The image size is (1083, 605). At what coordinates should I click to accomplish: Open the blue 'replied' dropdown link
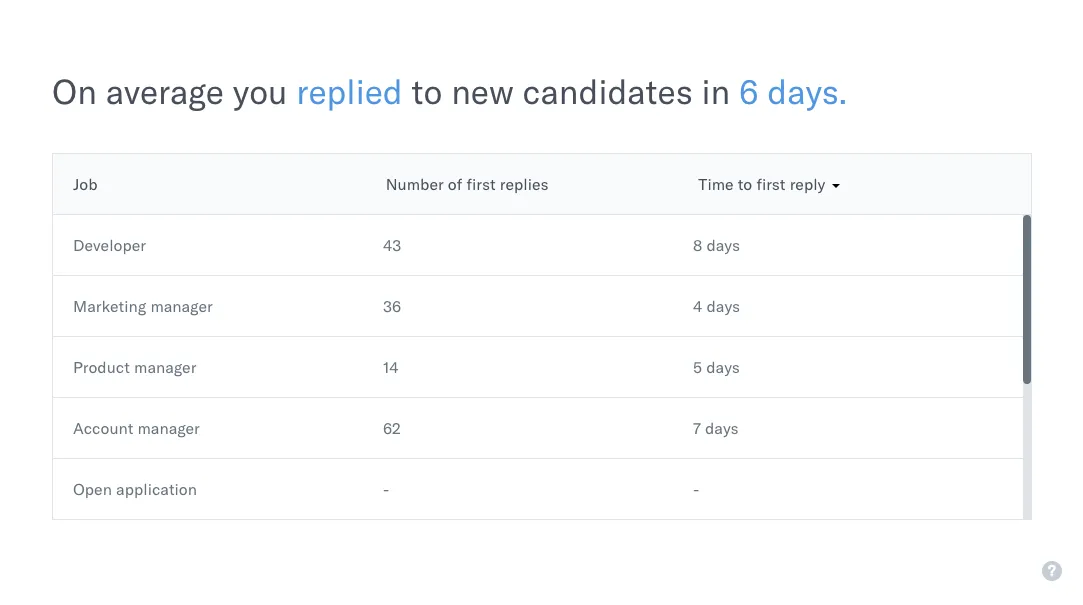pos(349,93)
